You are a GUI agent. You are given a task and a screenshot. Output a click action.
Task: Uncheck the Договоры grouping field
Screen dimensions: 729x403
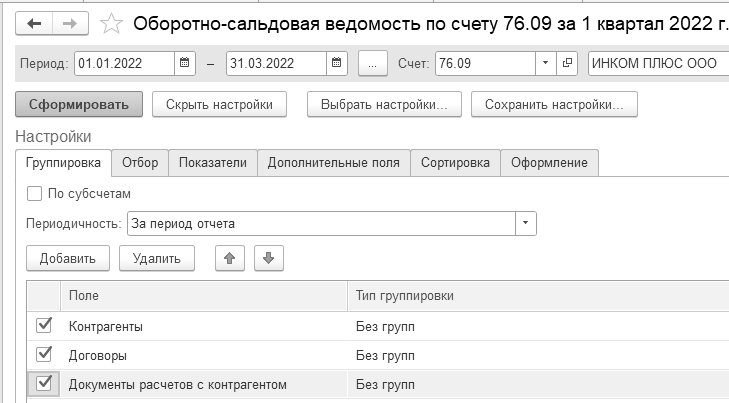43,354
